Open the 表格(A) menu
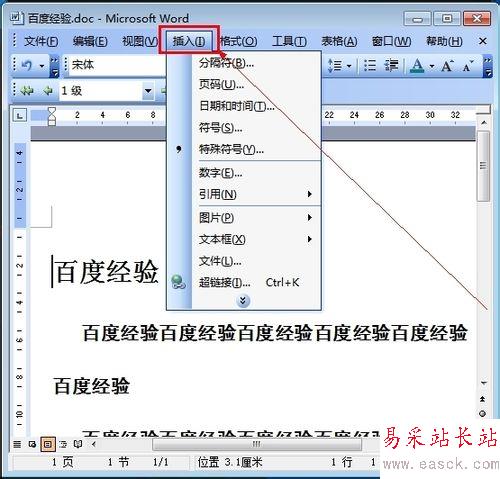Screen dimensions: 500x479 coord(339,41)
